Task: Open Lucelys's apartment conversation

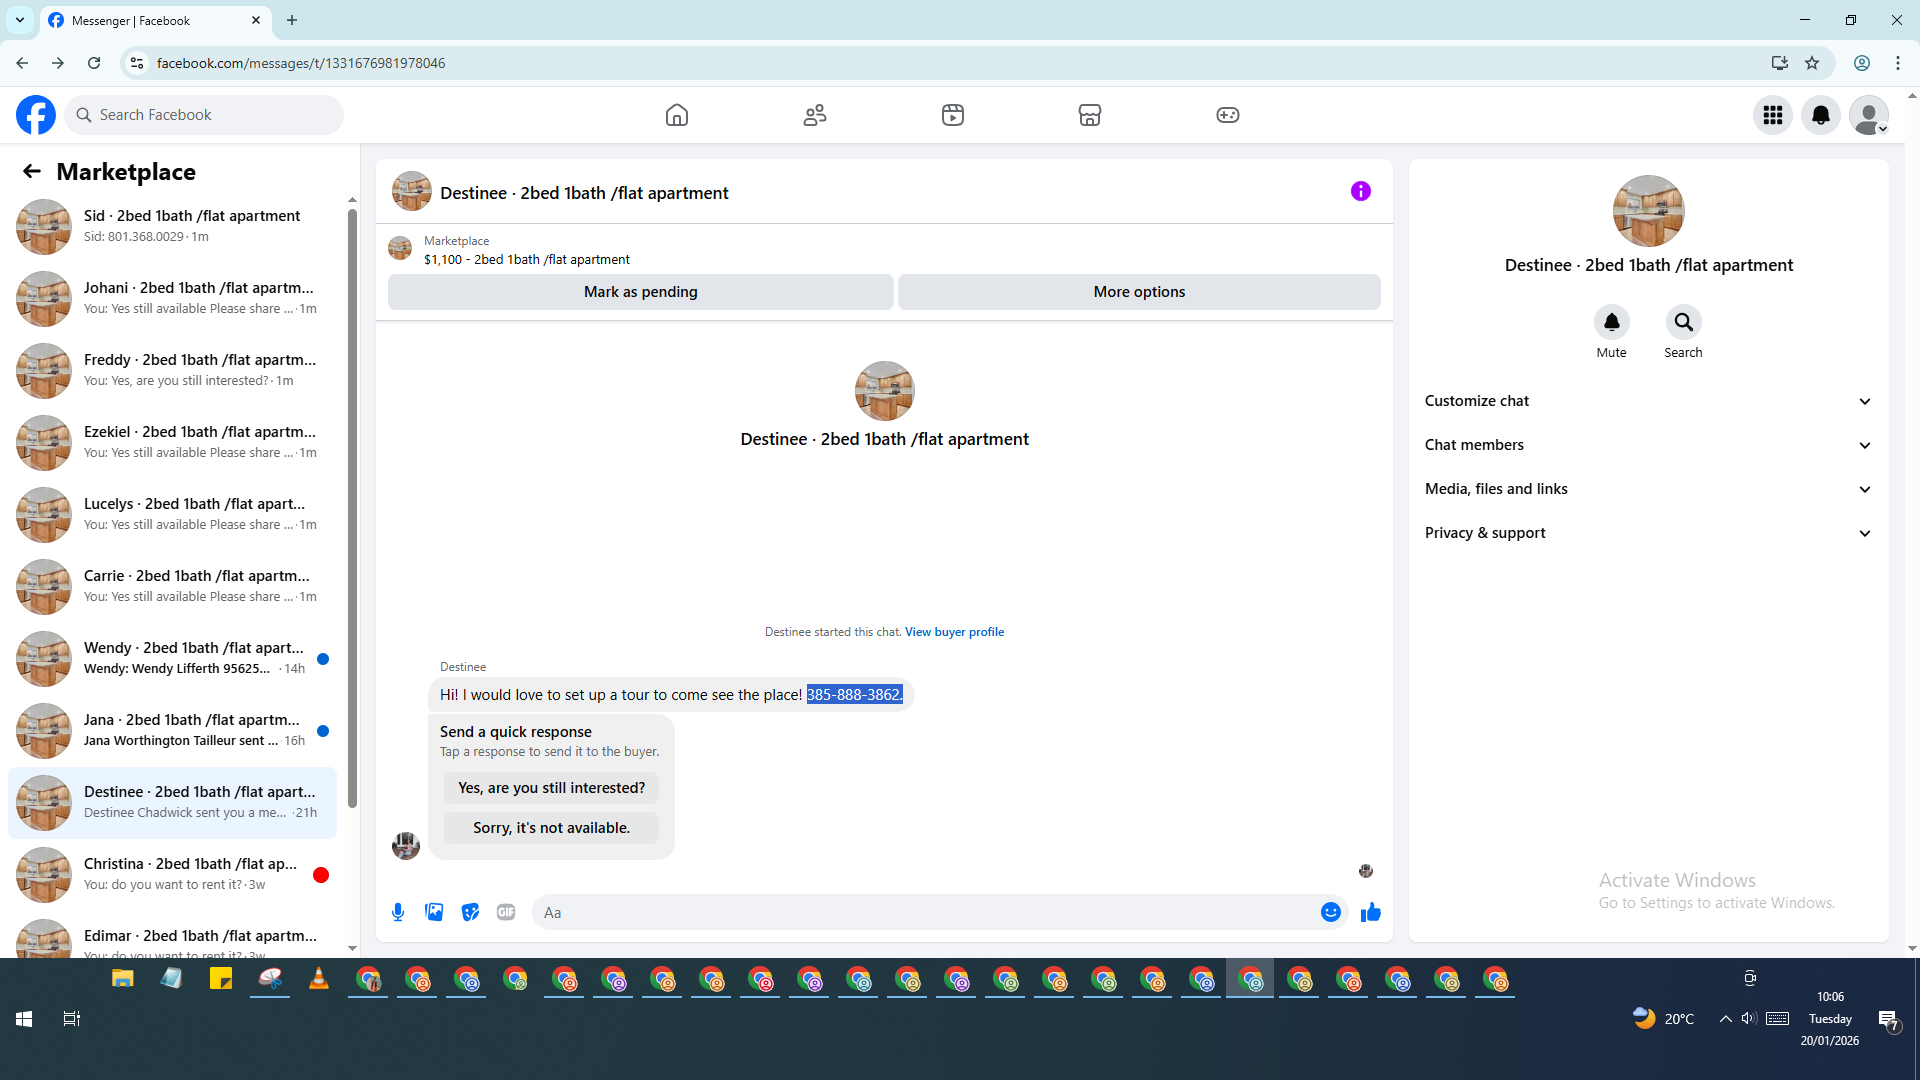Action: pos(172,515)
